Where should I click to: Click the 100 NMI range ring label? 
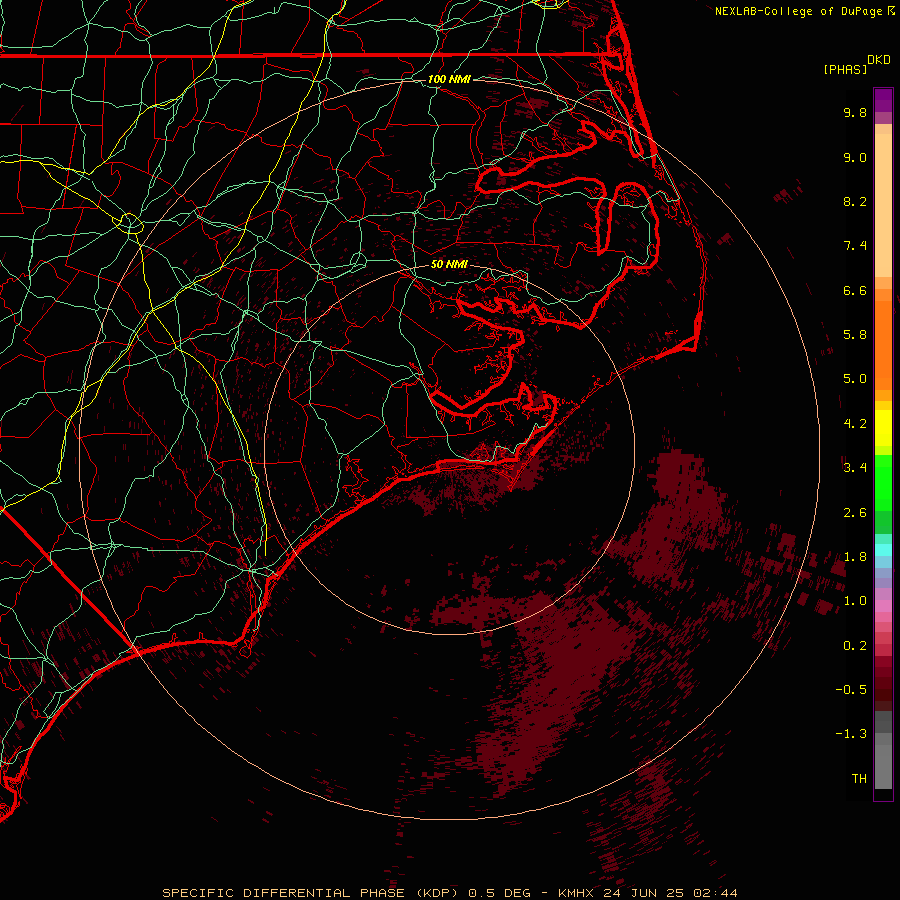click(x=449, y=79)
